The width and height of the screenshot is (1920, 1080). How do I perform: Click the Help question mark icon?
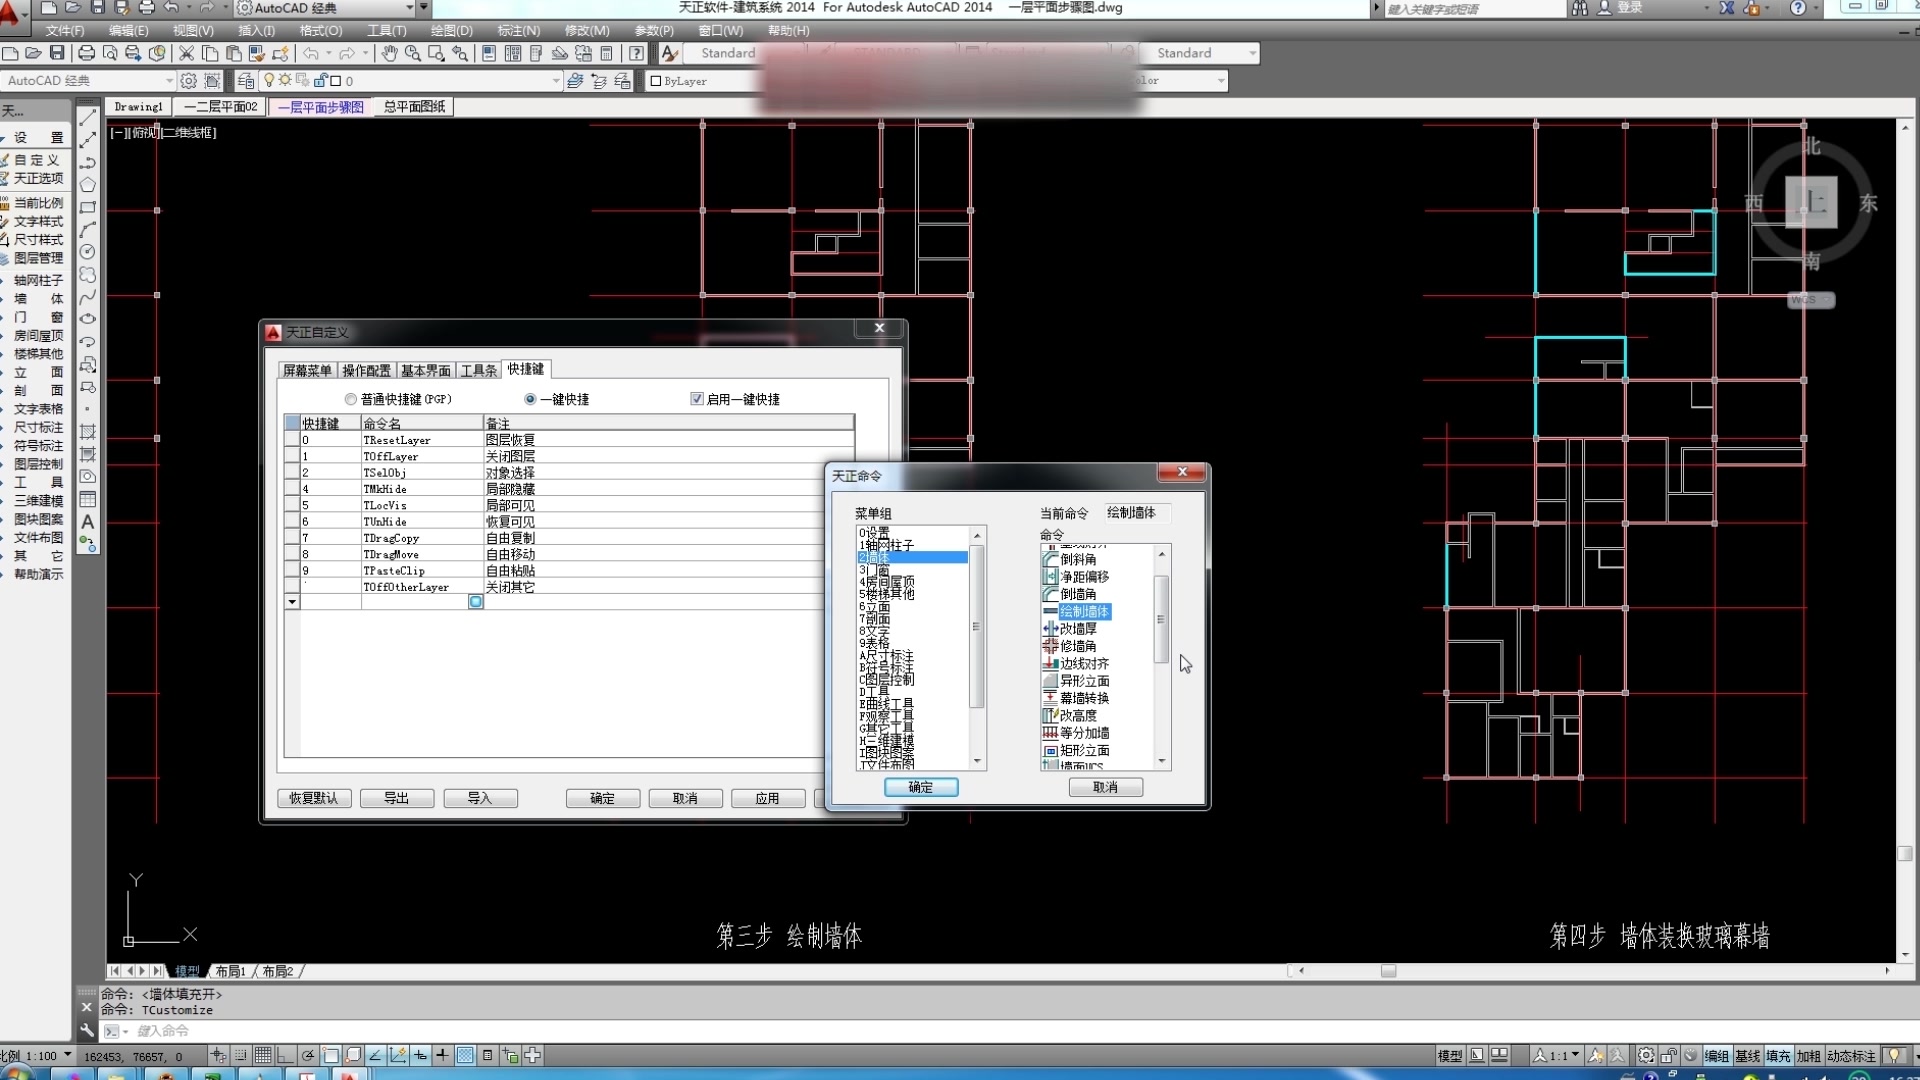[x=636, y=53]
